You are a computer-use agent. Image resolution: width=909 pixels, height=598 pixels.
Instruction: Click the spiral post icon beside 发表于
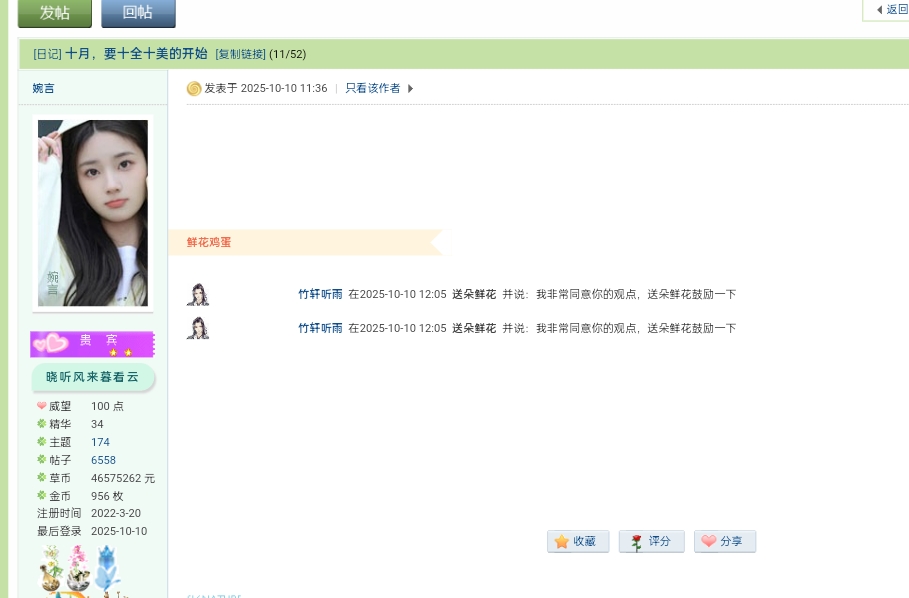[x=194, y=89]
